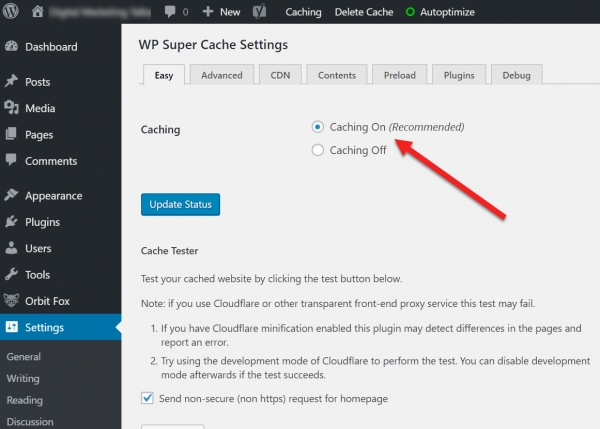Open Appearance menu item
600x429 pixels.
click(x=54, y=196)
